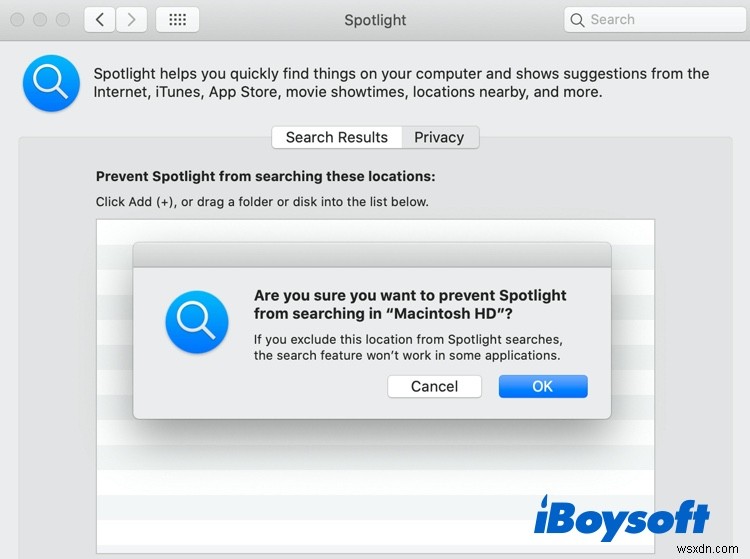Screen dimensions: 750x559
Task: Go back with the left chevron button
Action: tap(99, 20)
